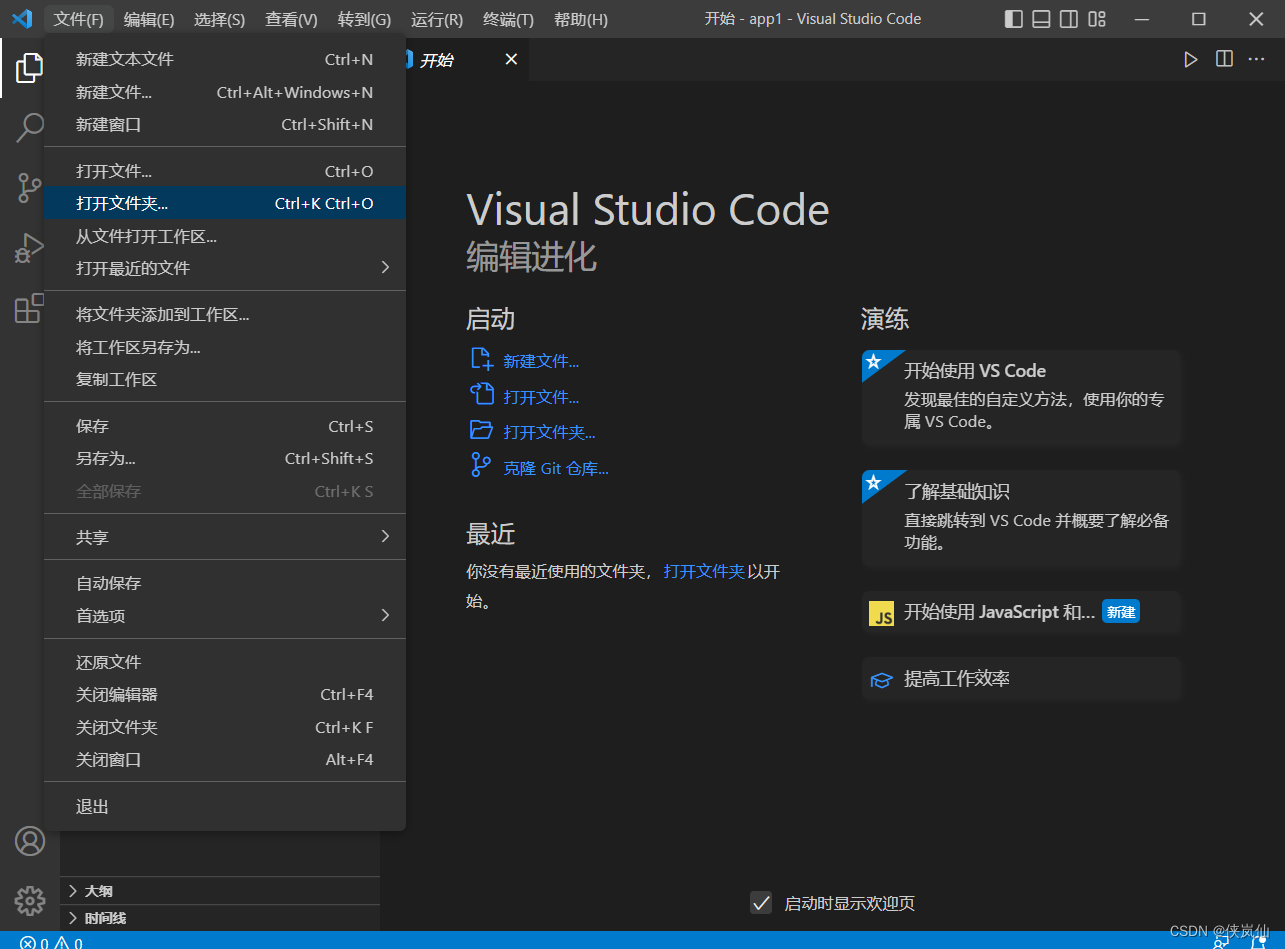Select 打开文件夹... in File menu
The width and height of the screenshot is (1285, 949).
225,203
